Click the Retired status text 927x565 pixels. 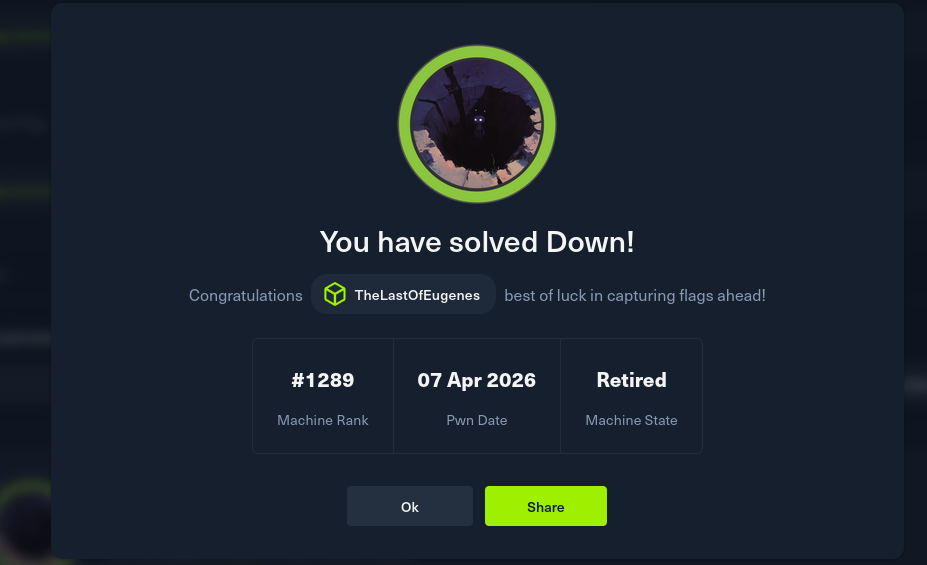(x=631, y=380)
